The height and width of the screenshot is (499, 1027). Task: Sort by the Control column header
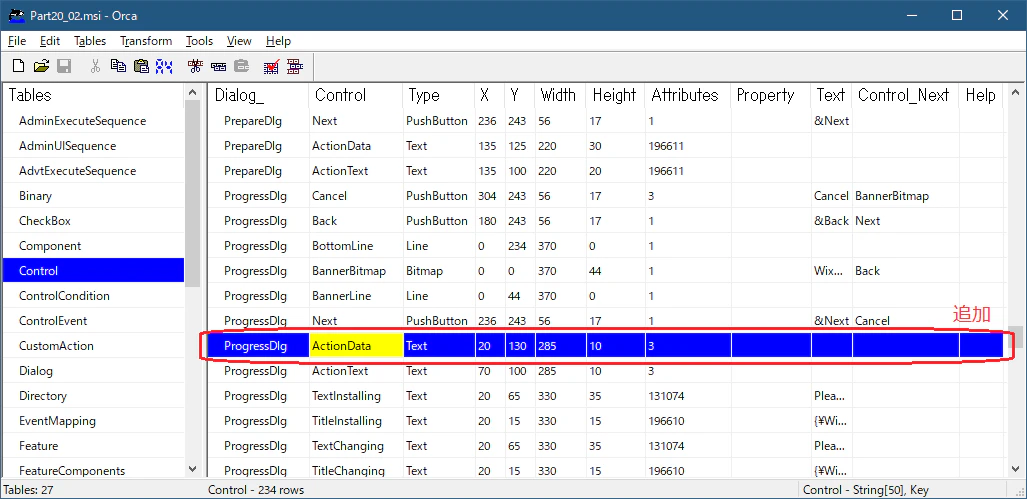[356, 95]
